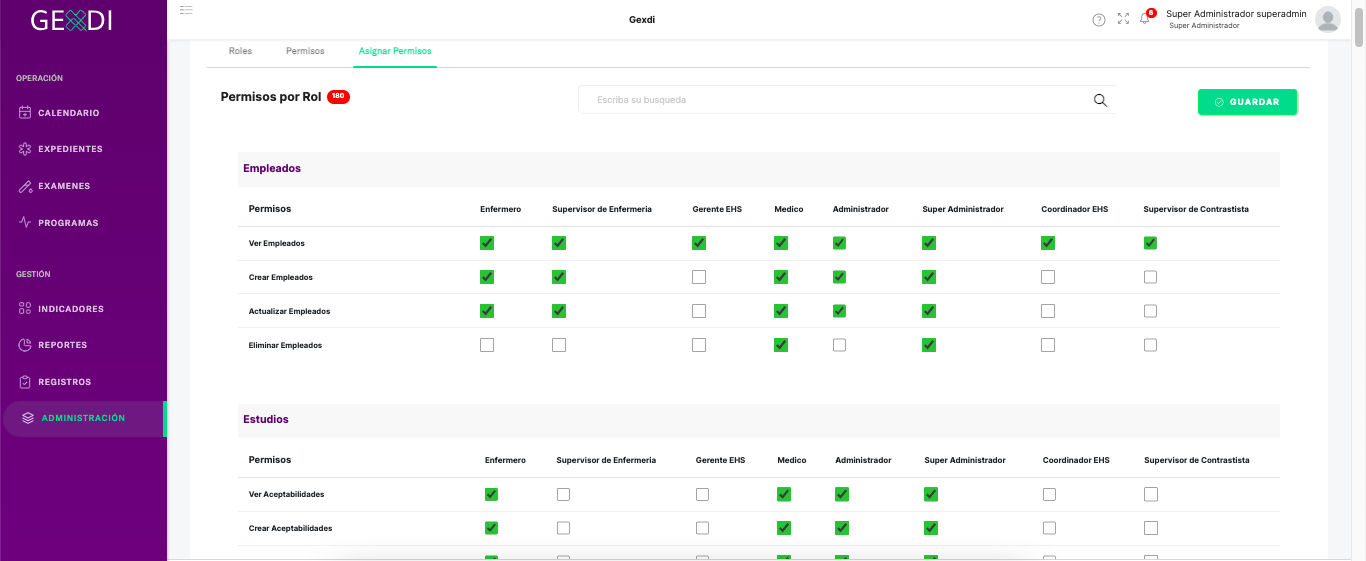
Task: Click the Guardar button
Action: click(x=1247, y=102)
